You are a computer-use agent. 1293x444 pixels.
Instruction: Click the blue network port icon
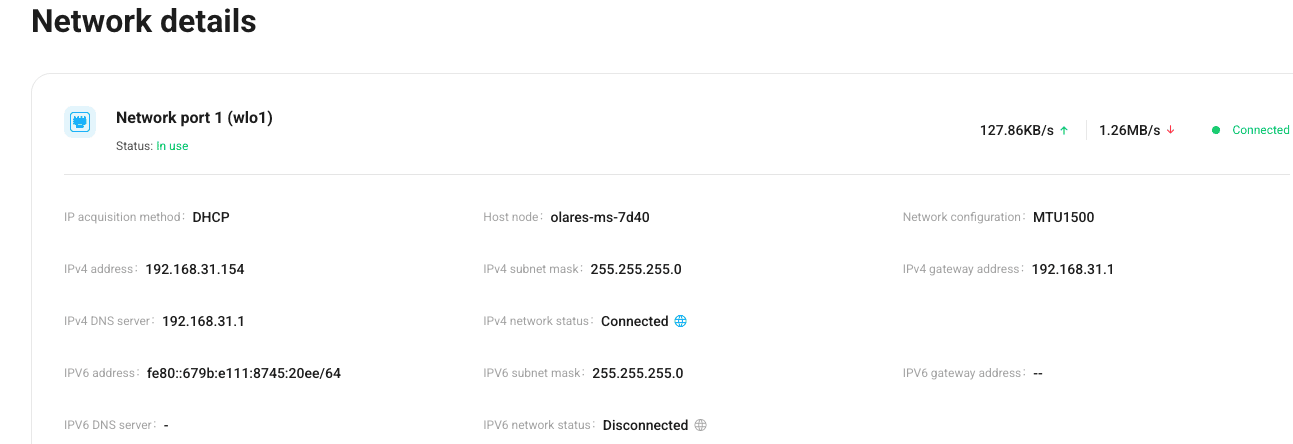pos(80,122)
